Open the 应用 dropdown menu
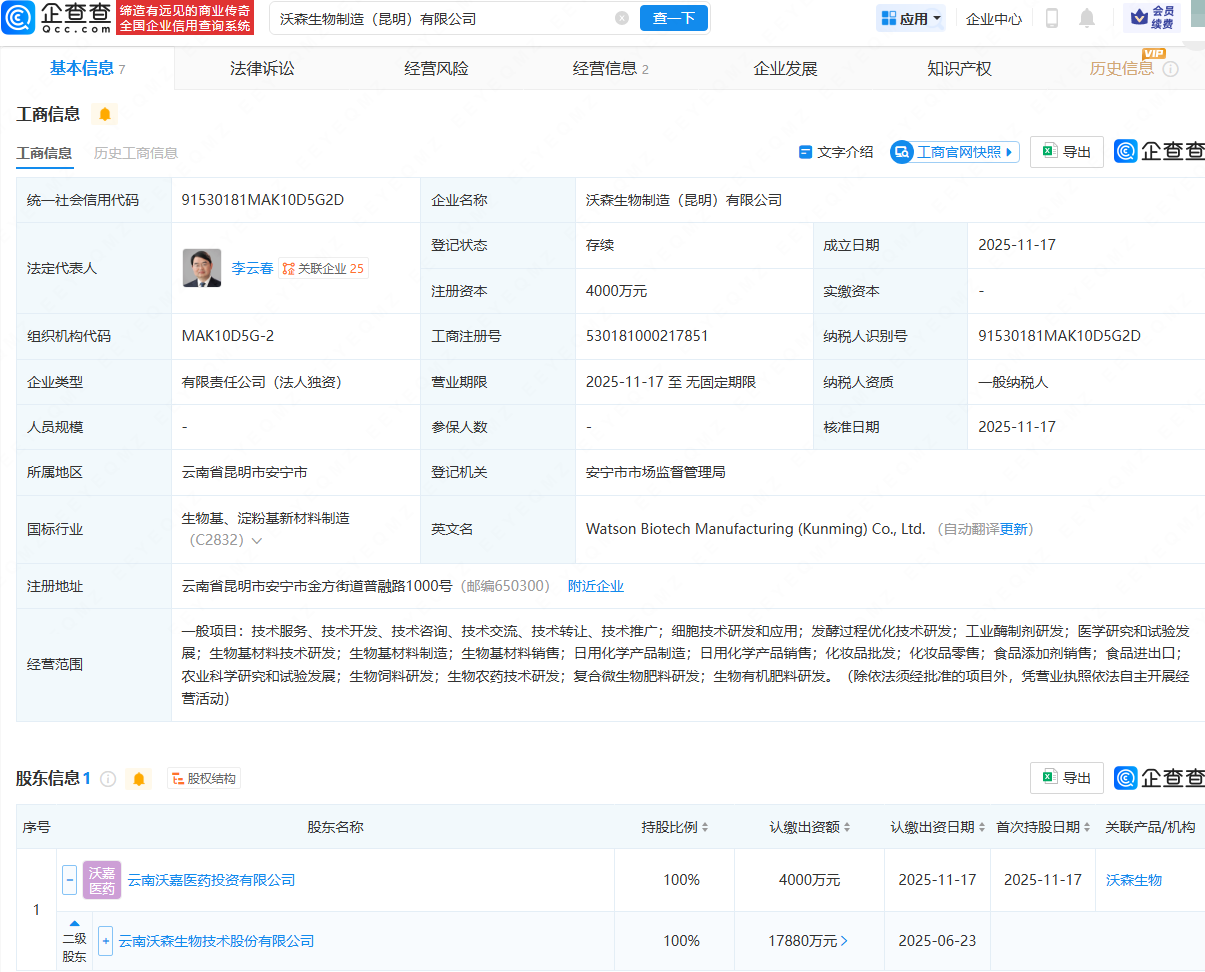 point(911,18)
